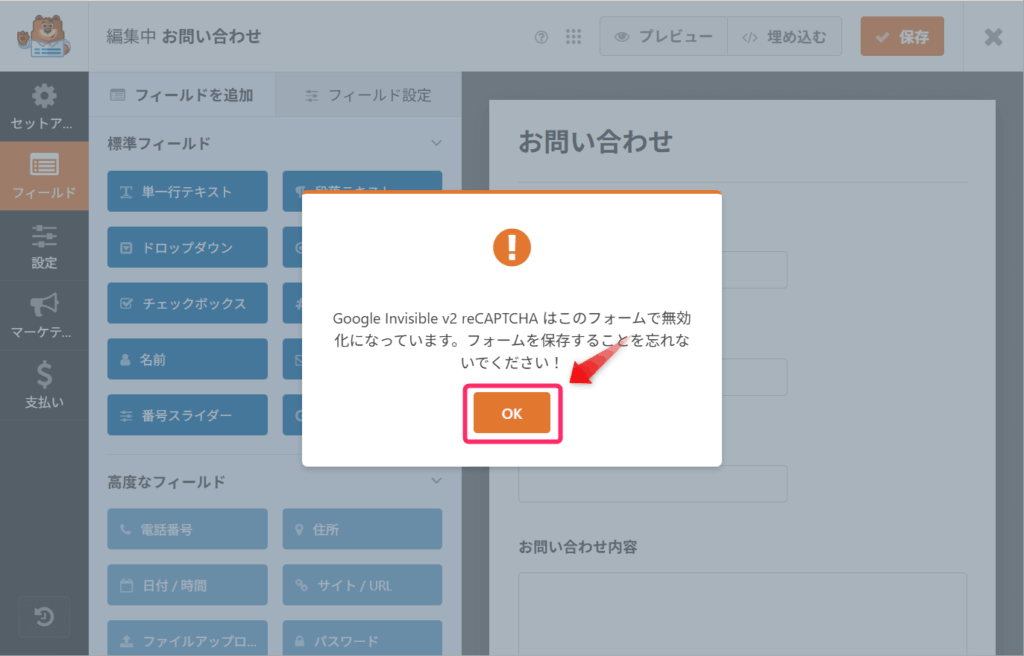The image size is (1024, 656).
Task: Click the orange exclamation warning icon
Action: tap(512, 247)
